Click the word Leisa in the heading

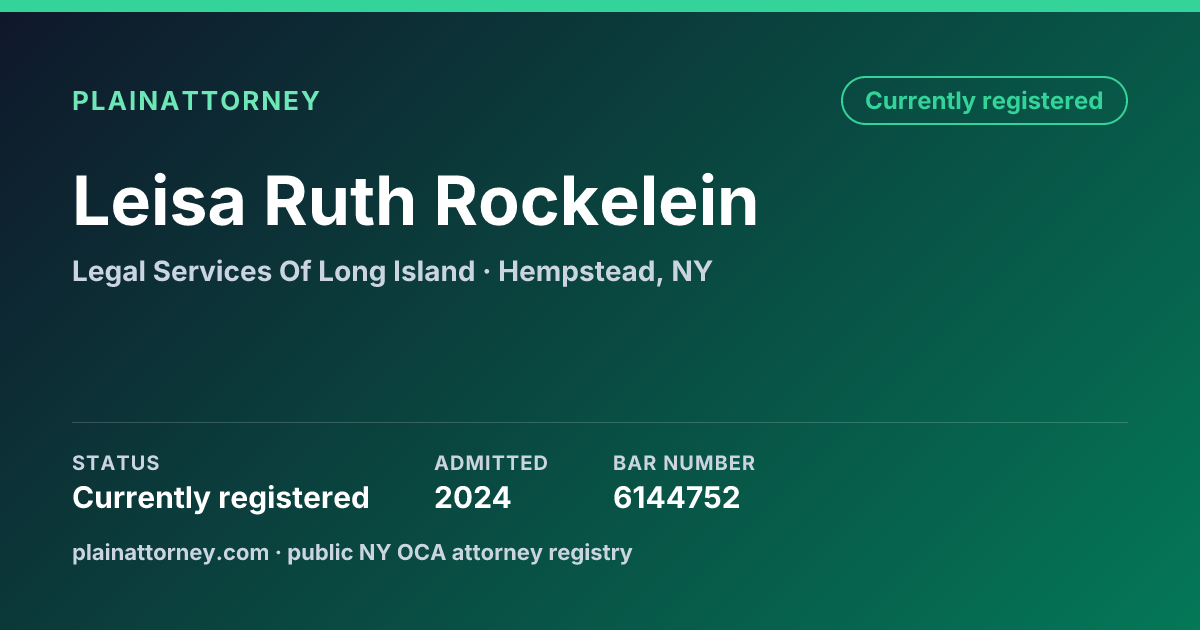click(158, 201)
